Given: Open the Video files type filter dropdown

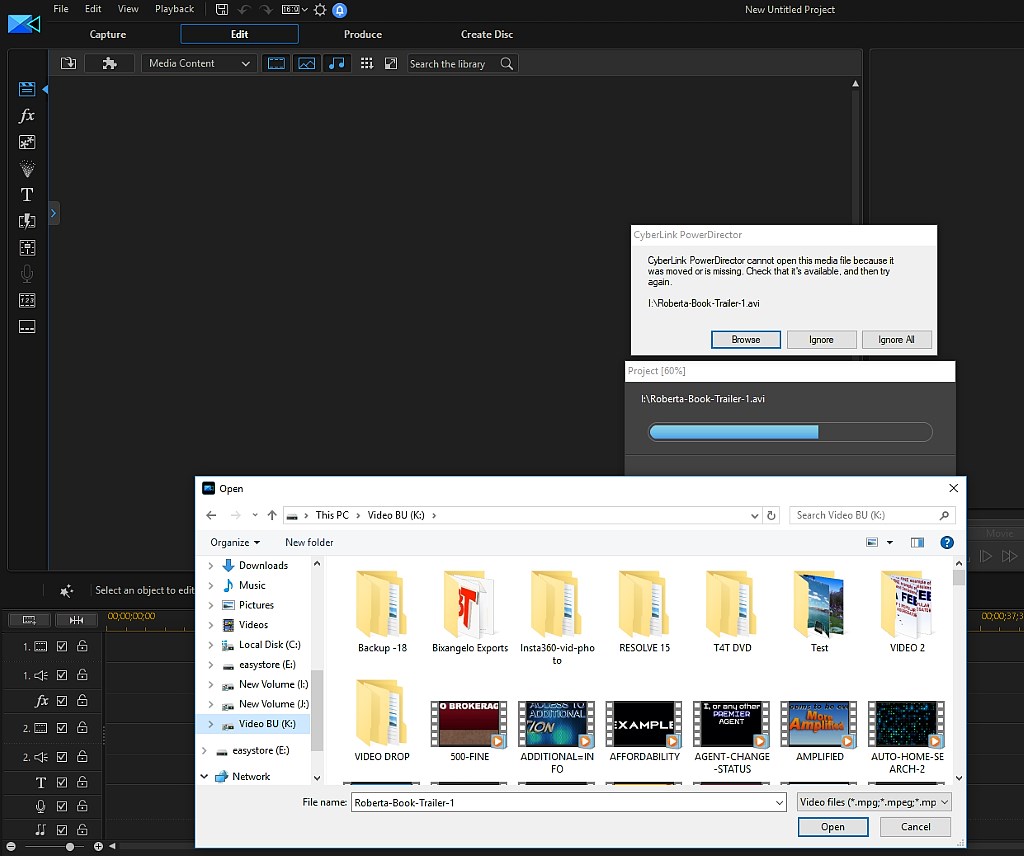Looking at the screenshot, I should pos(874,802).
